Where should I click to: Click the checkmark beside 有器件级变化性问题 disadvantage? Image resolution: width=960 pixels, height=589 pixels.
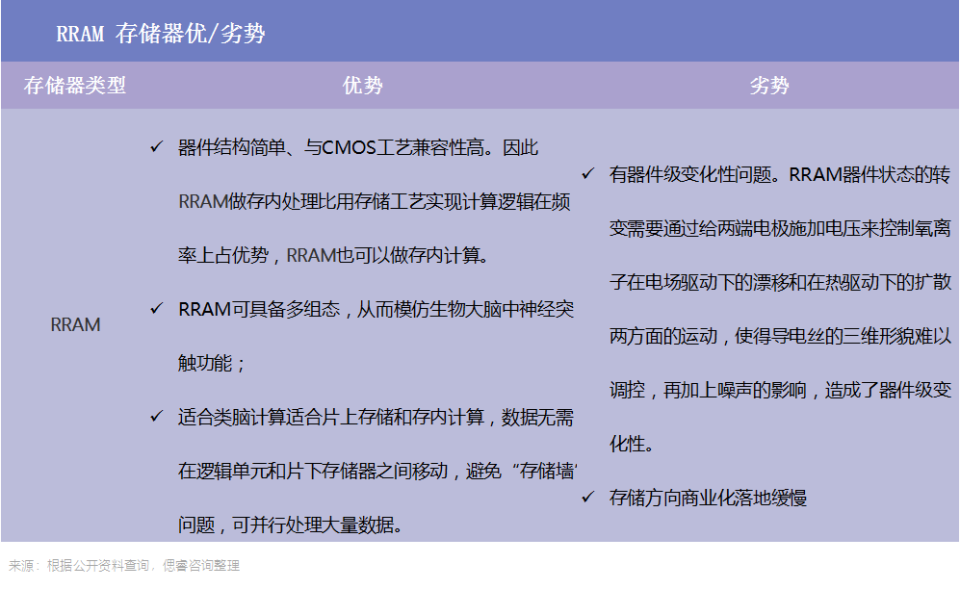(x=586, y=174)
